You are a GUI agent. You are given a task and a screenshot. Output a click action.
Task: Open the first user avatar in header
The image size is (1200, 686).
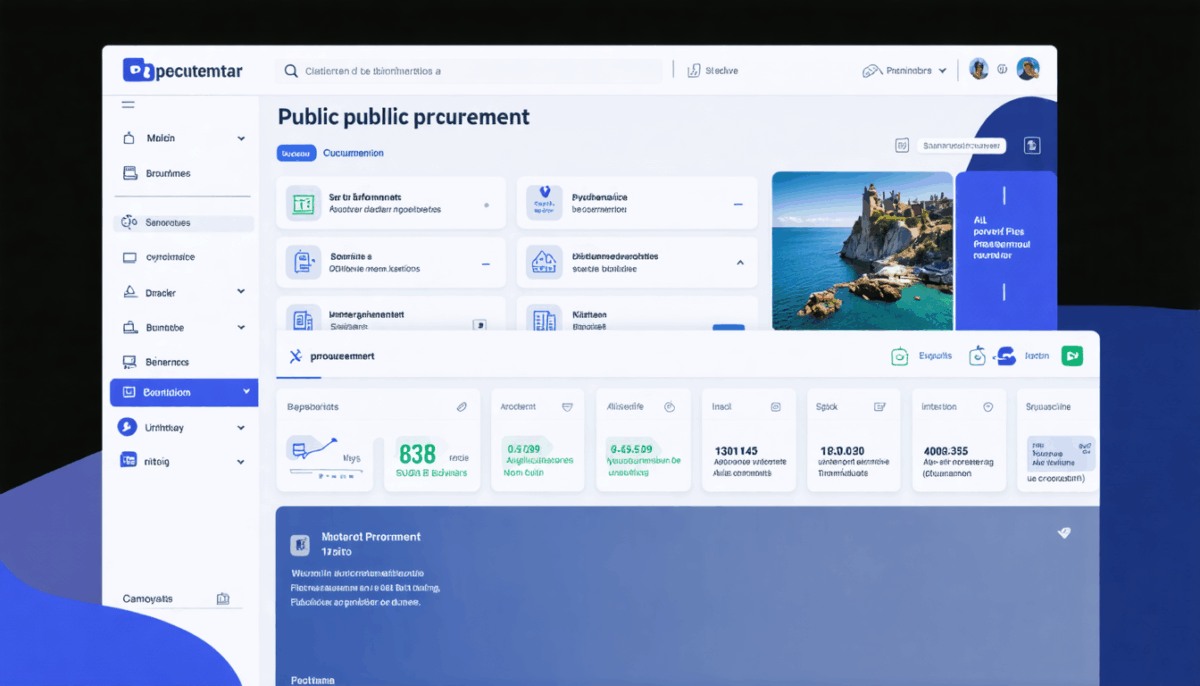(979, 69)
